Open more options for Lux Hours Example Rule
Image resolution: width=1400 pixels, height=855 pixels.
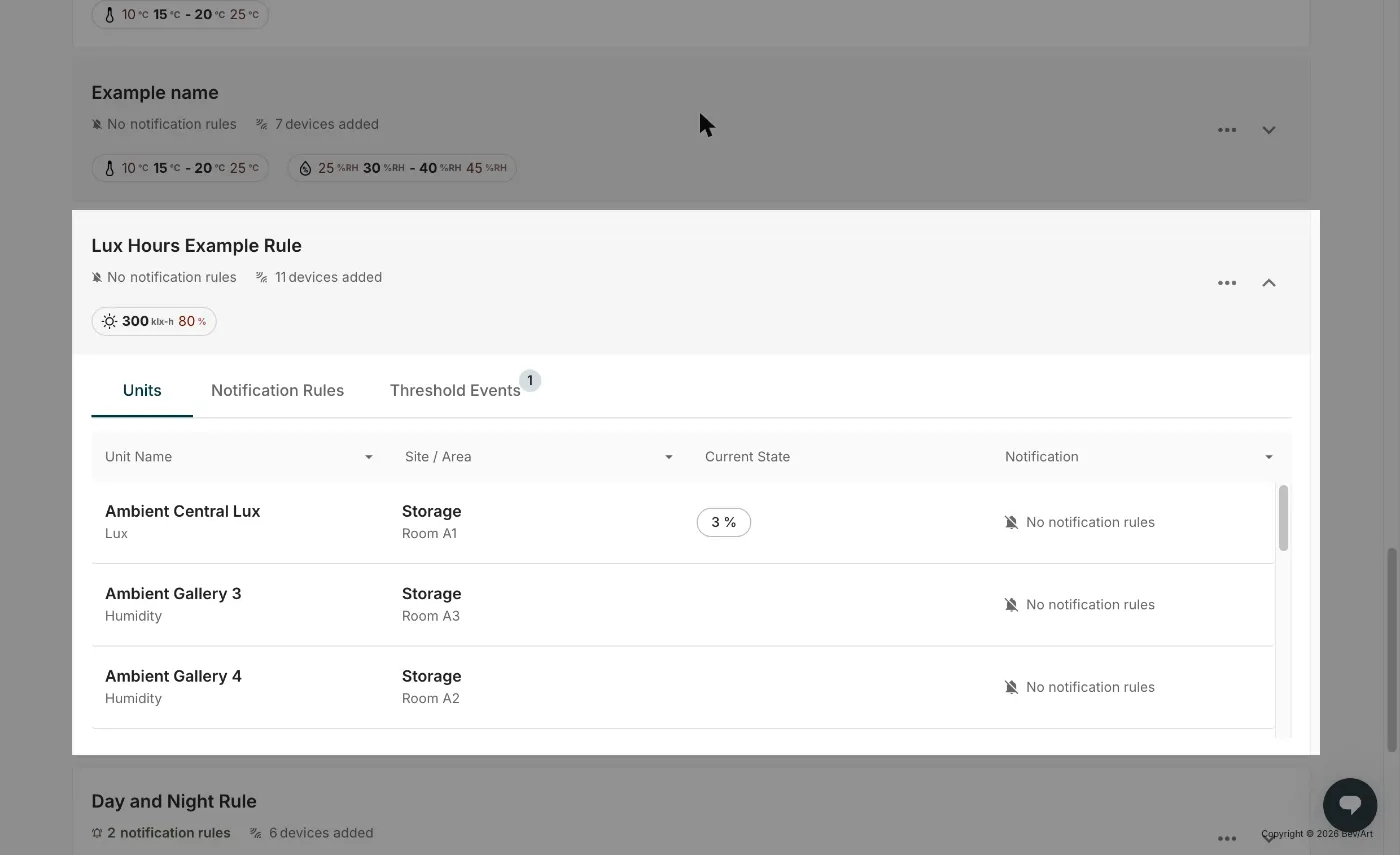(1227, 283)
